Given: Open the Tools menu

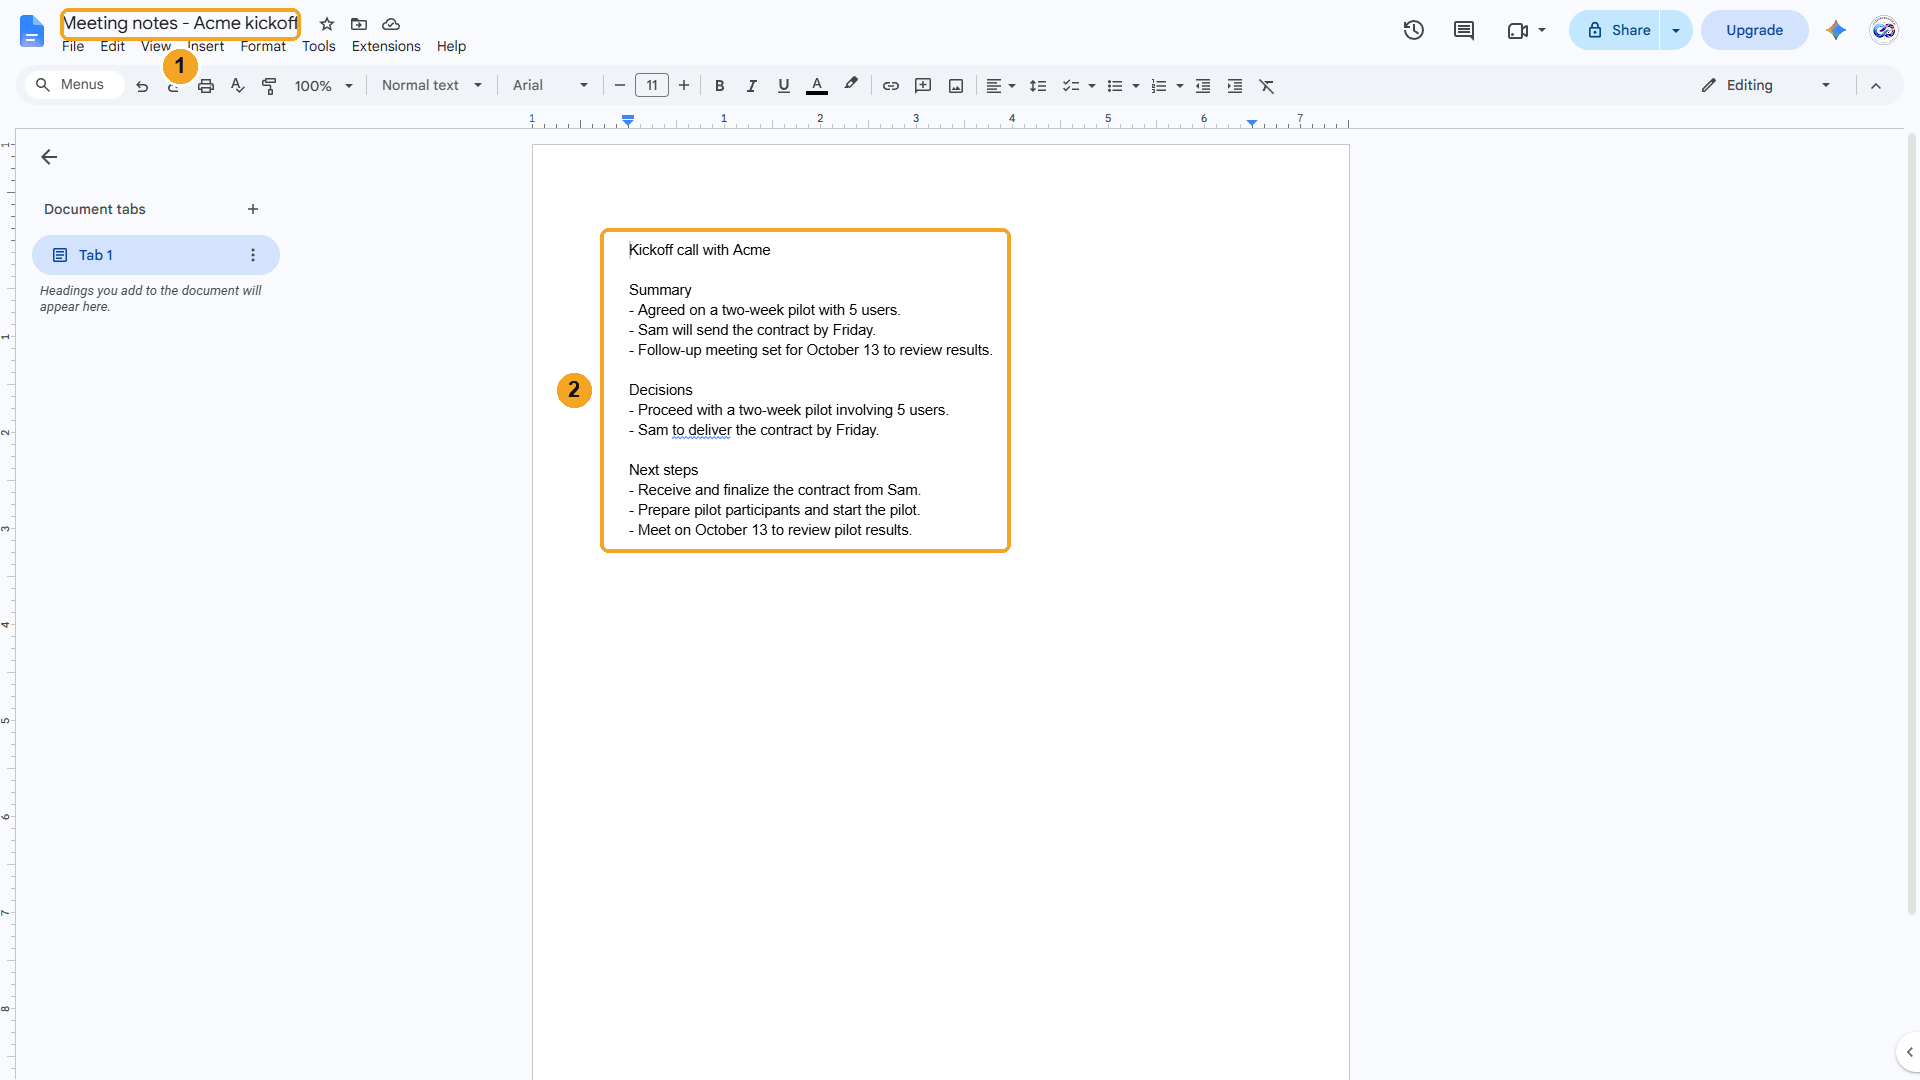Looking at the screenshot, I should (x=319, y=46).
